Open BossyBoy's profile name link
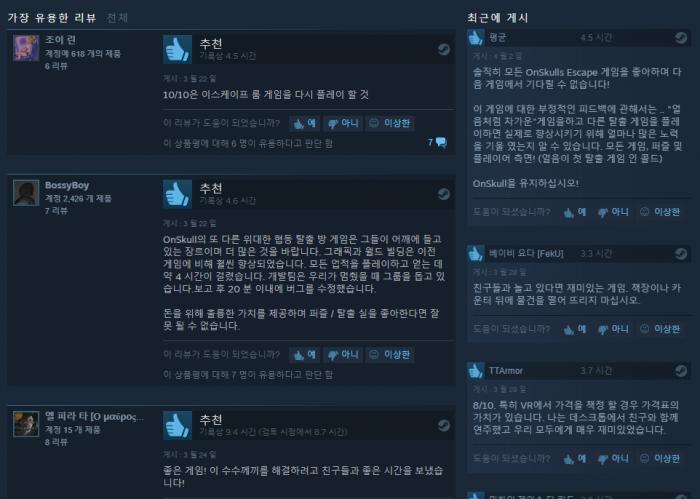Viewport: 700px width, 499px height. click(x=67, y=185)
